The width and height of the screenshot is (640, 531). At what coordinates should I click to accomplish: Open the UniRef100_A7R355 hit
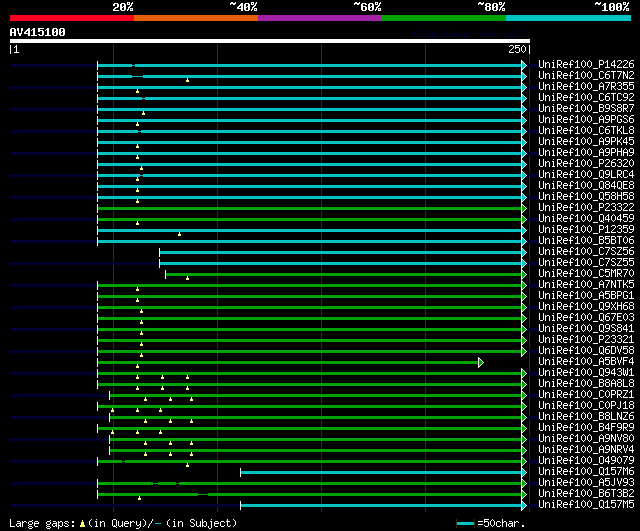tap(586, 87)
